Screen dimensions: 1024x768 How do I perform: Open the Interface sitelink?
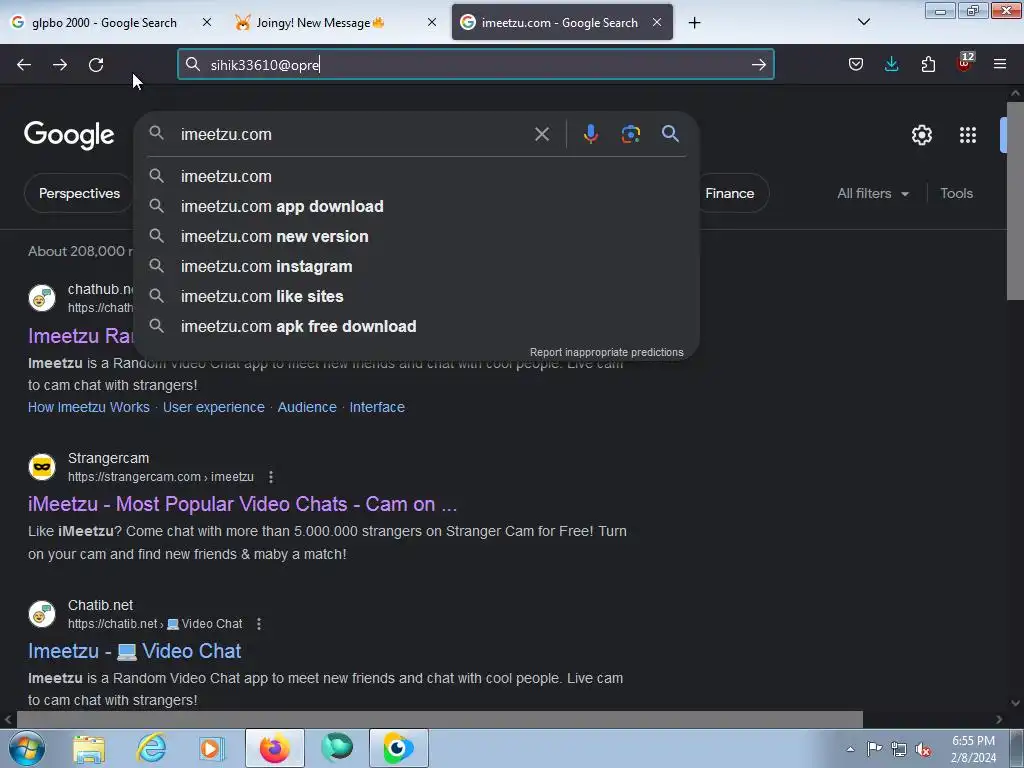[377, 408]
